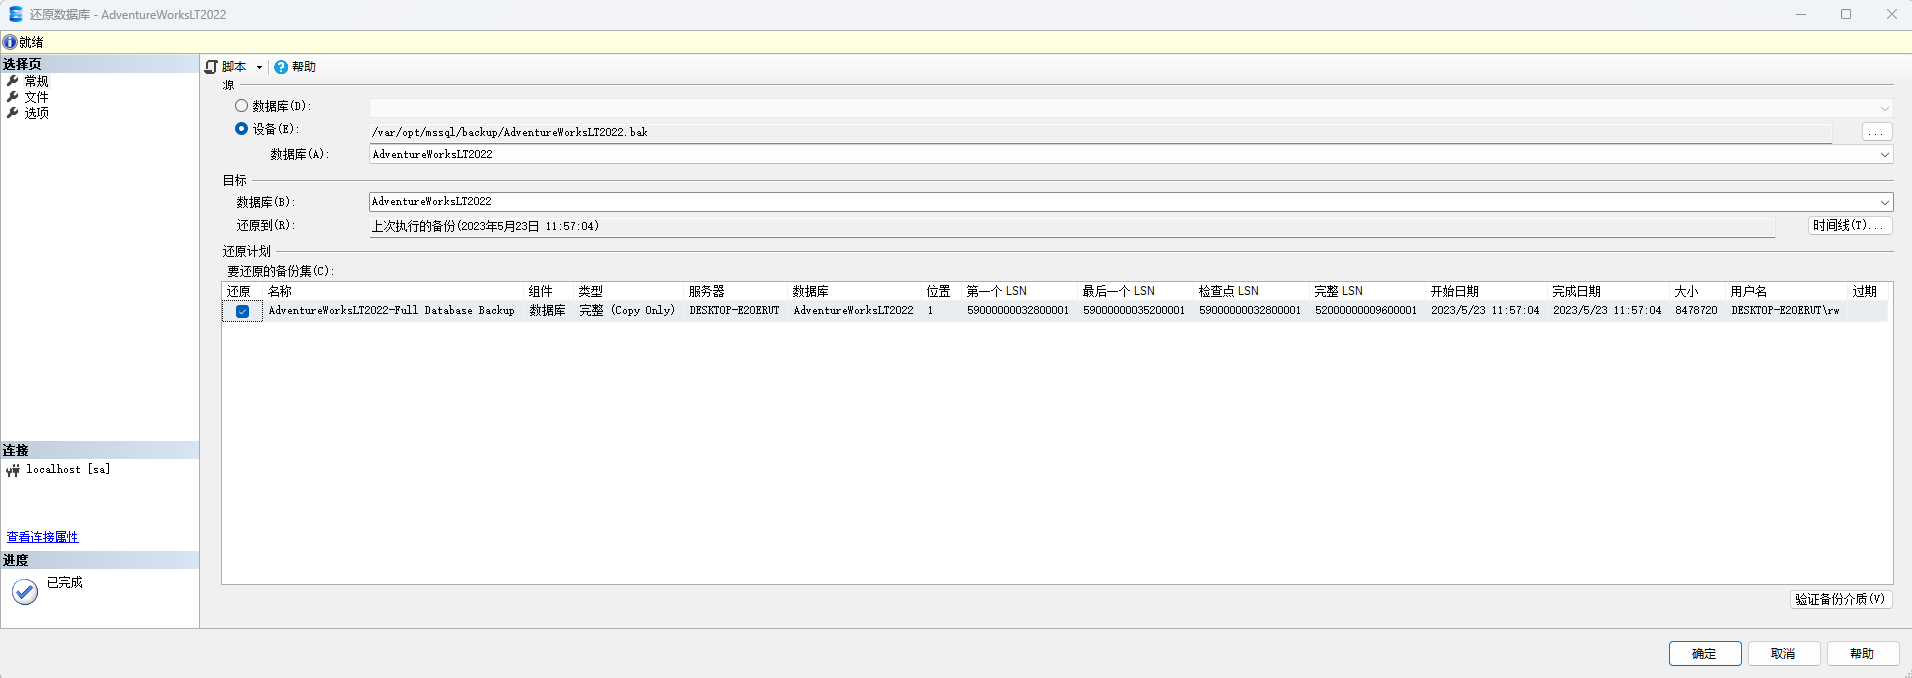
Task: Expand the 脚本 dropdown arrow
Action: [259, 67]
